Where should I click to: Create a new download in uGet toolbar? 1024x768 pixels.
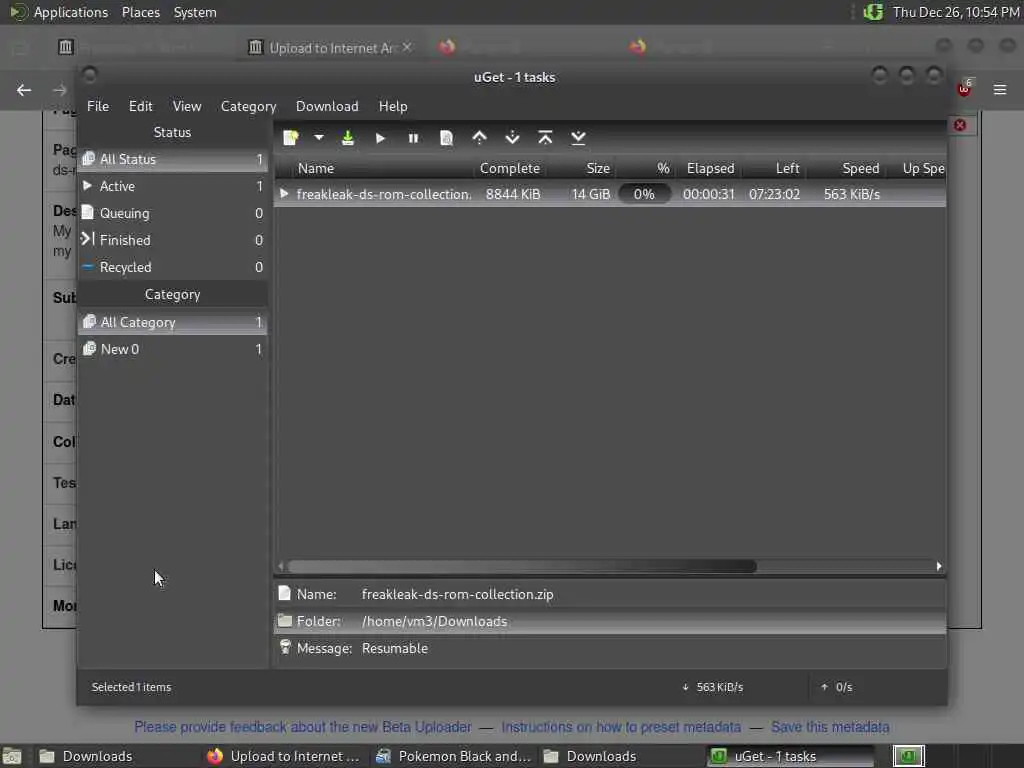291,138
